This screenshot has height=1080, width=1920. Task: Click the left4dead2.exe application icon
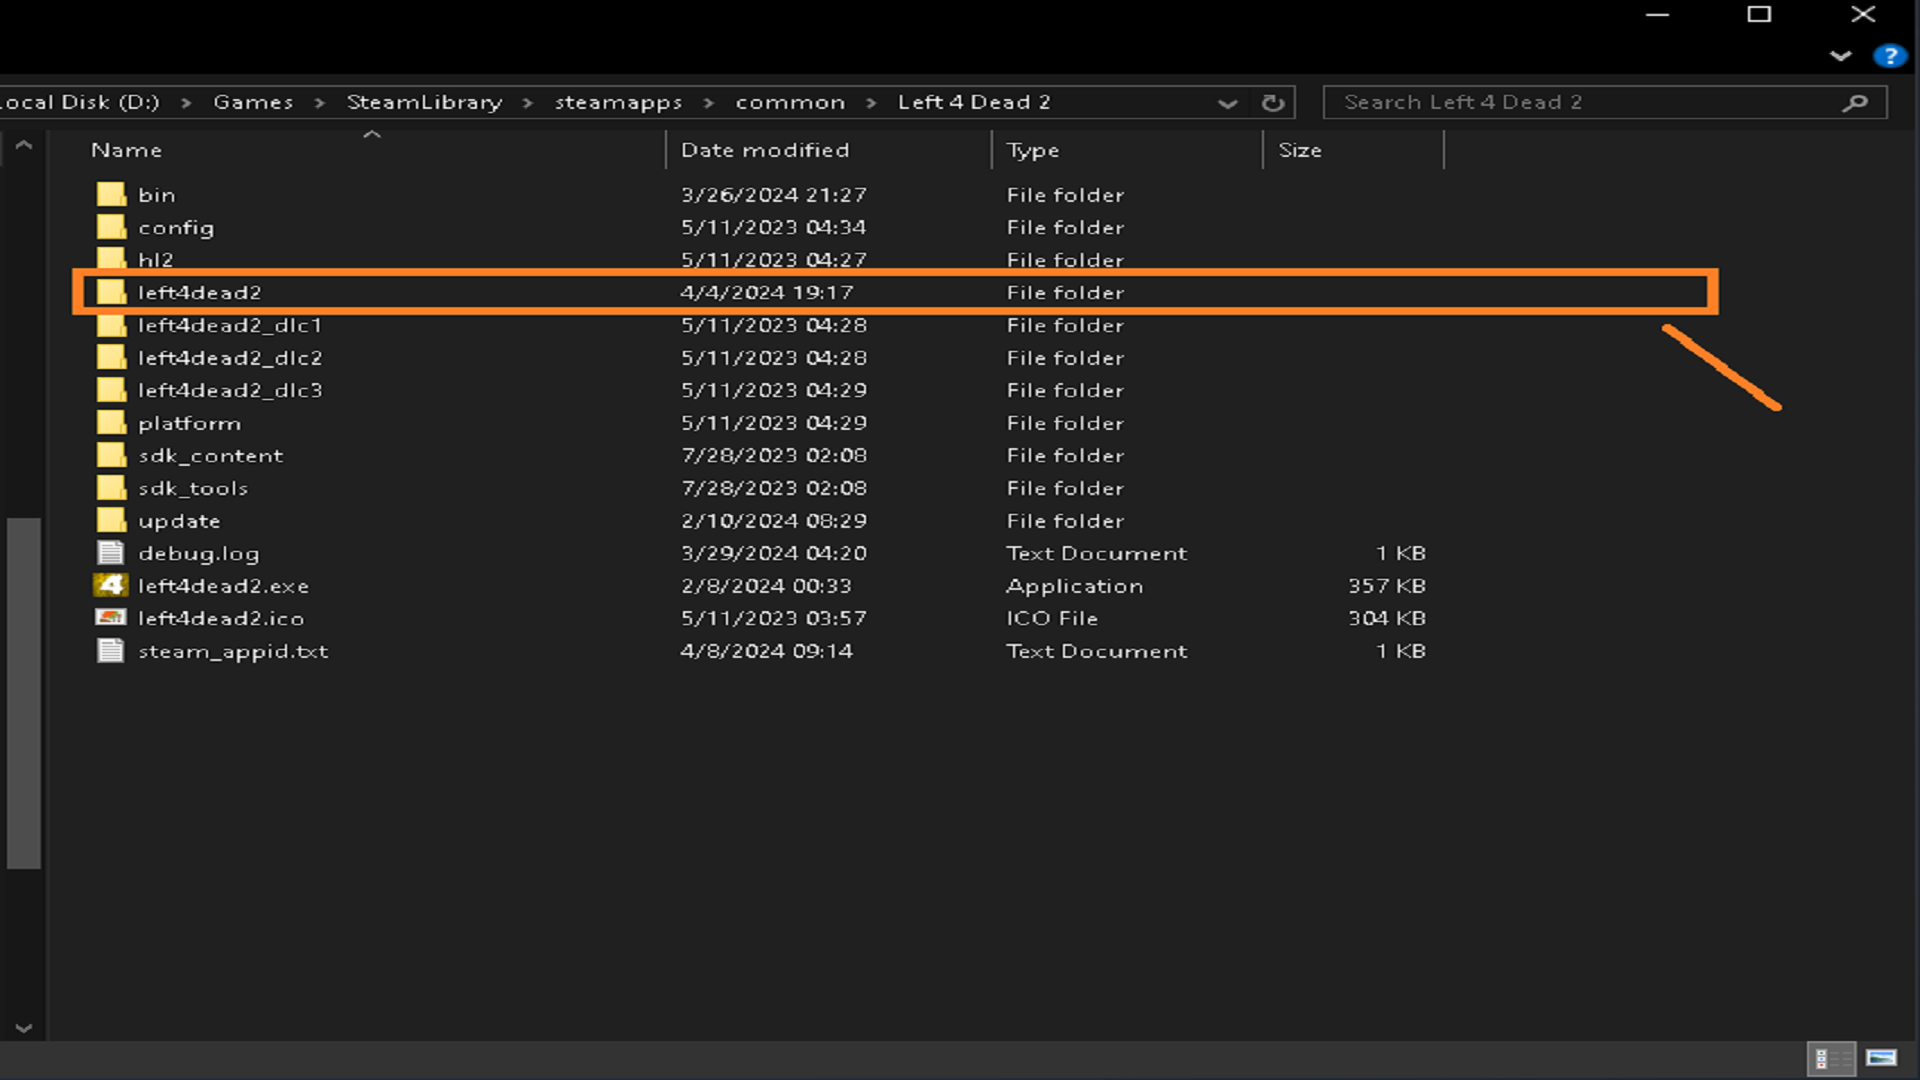pos(111,585)
